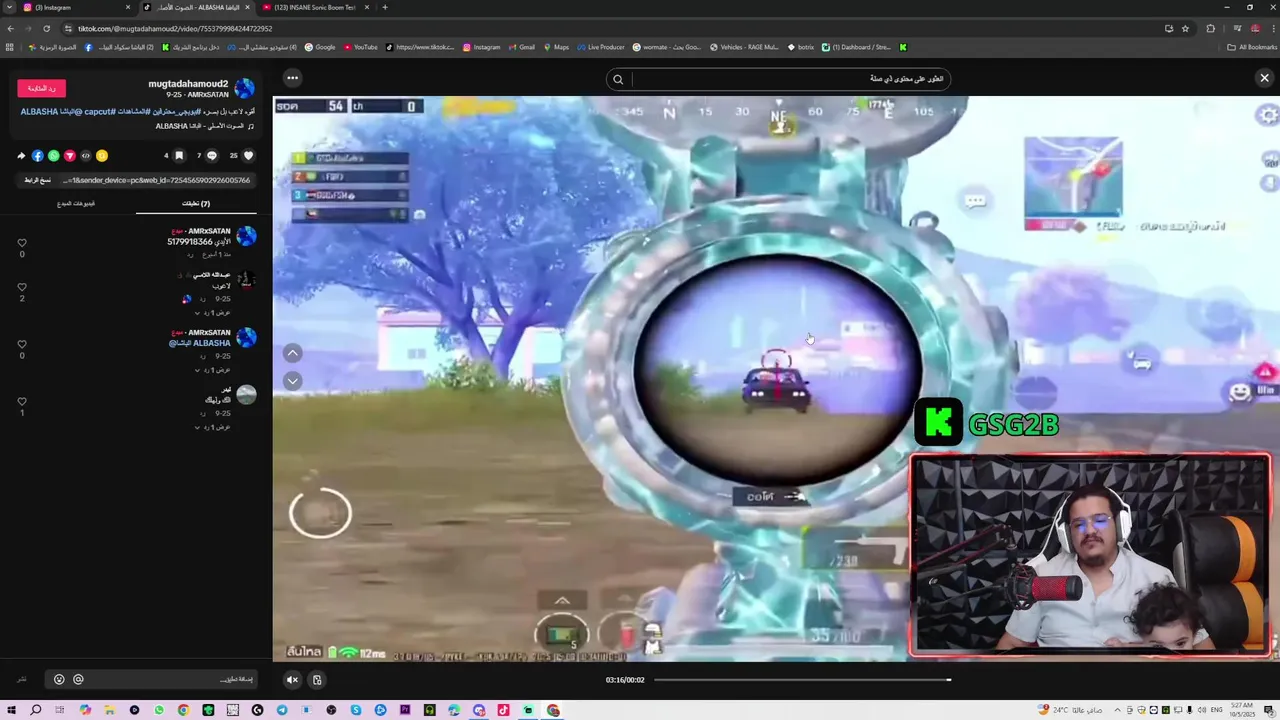Switch to INSANE Sonic Boom YouTube tab
This screenshot has width=1280, height=720.
[315, 7]
